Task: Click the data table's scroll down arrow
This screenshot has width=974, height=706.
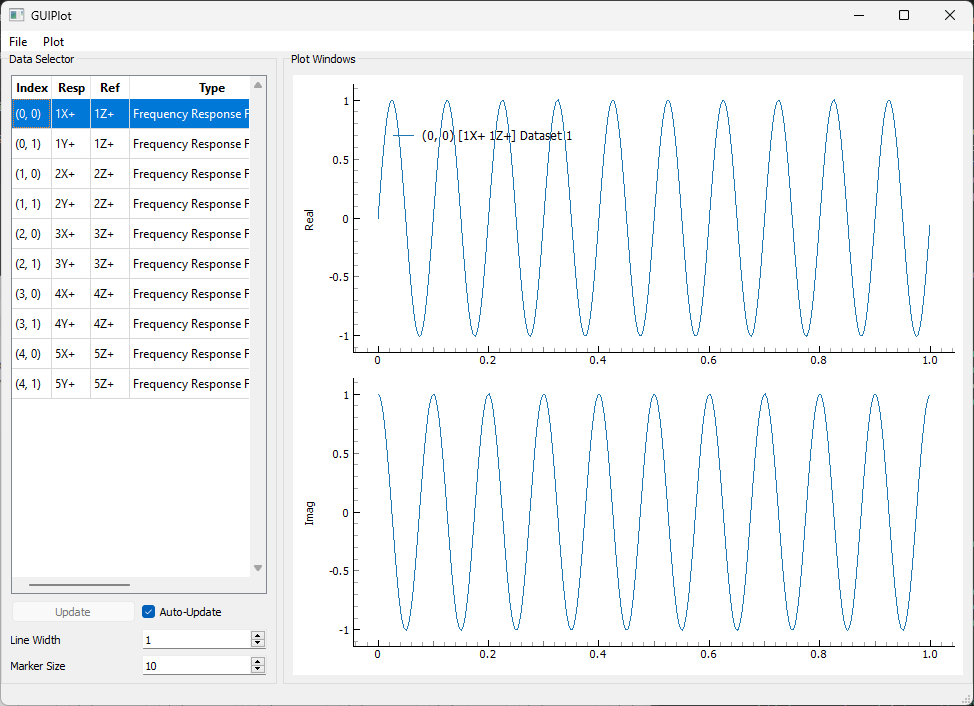Action: click(x=258, y=568)
